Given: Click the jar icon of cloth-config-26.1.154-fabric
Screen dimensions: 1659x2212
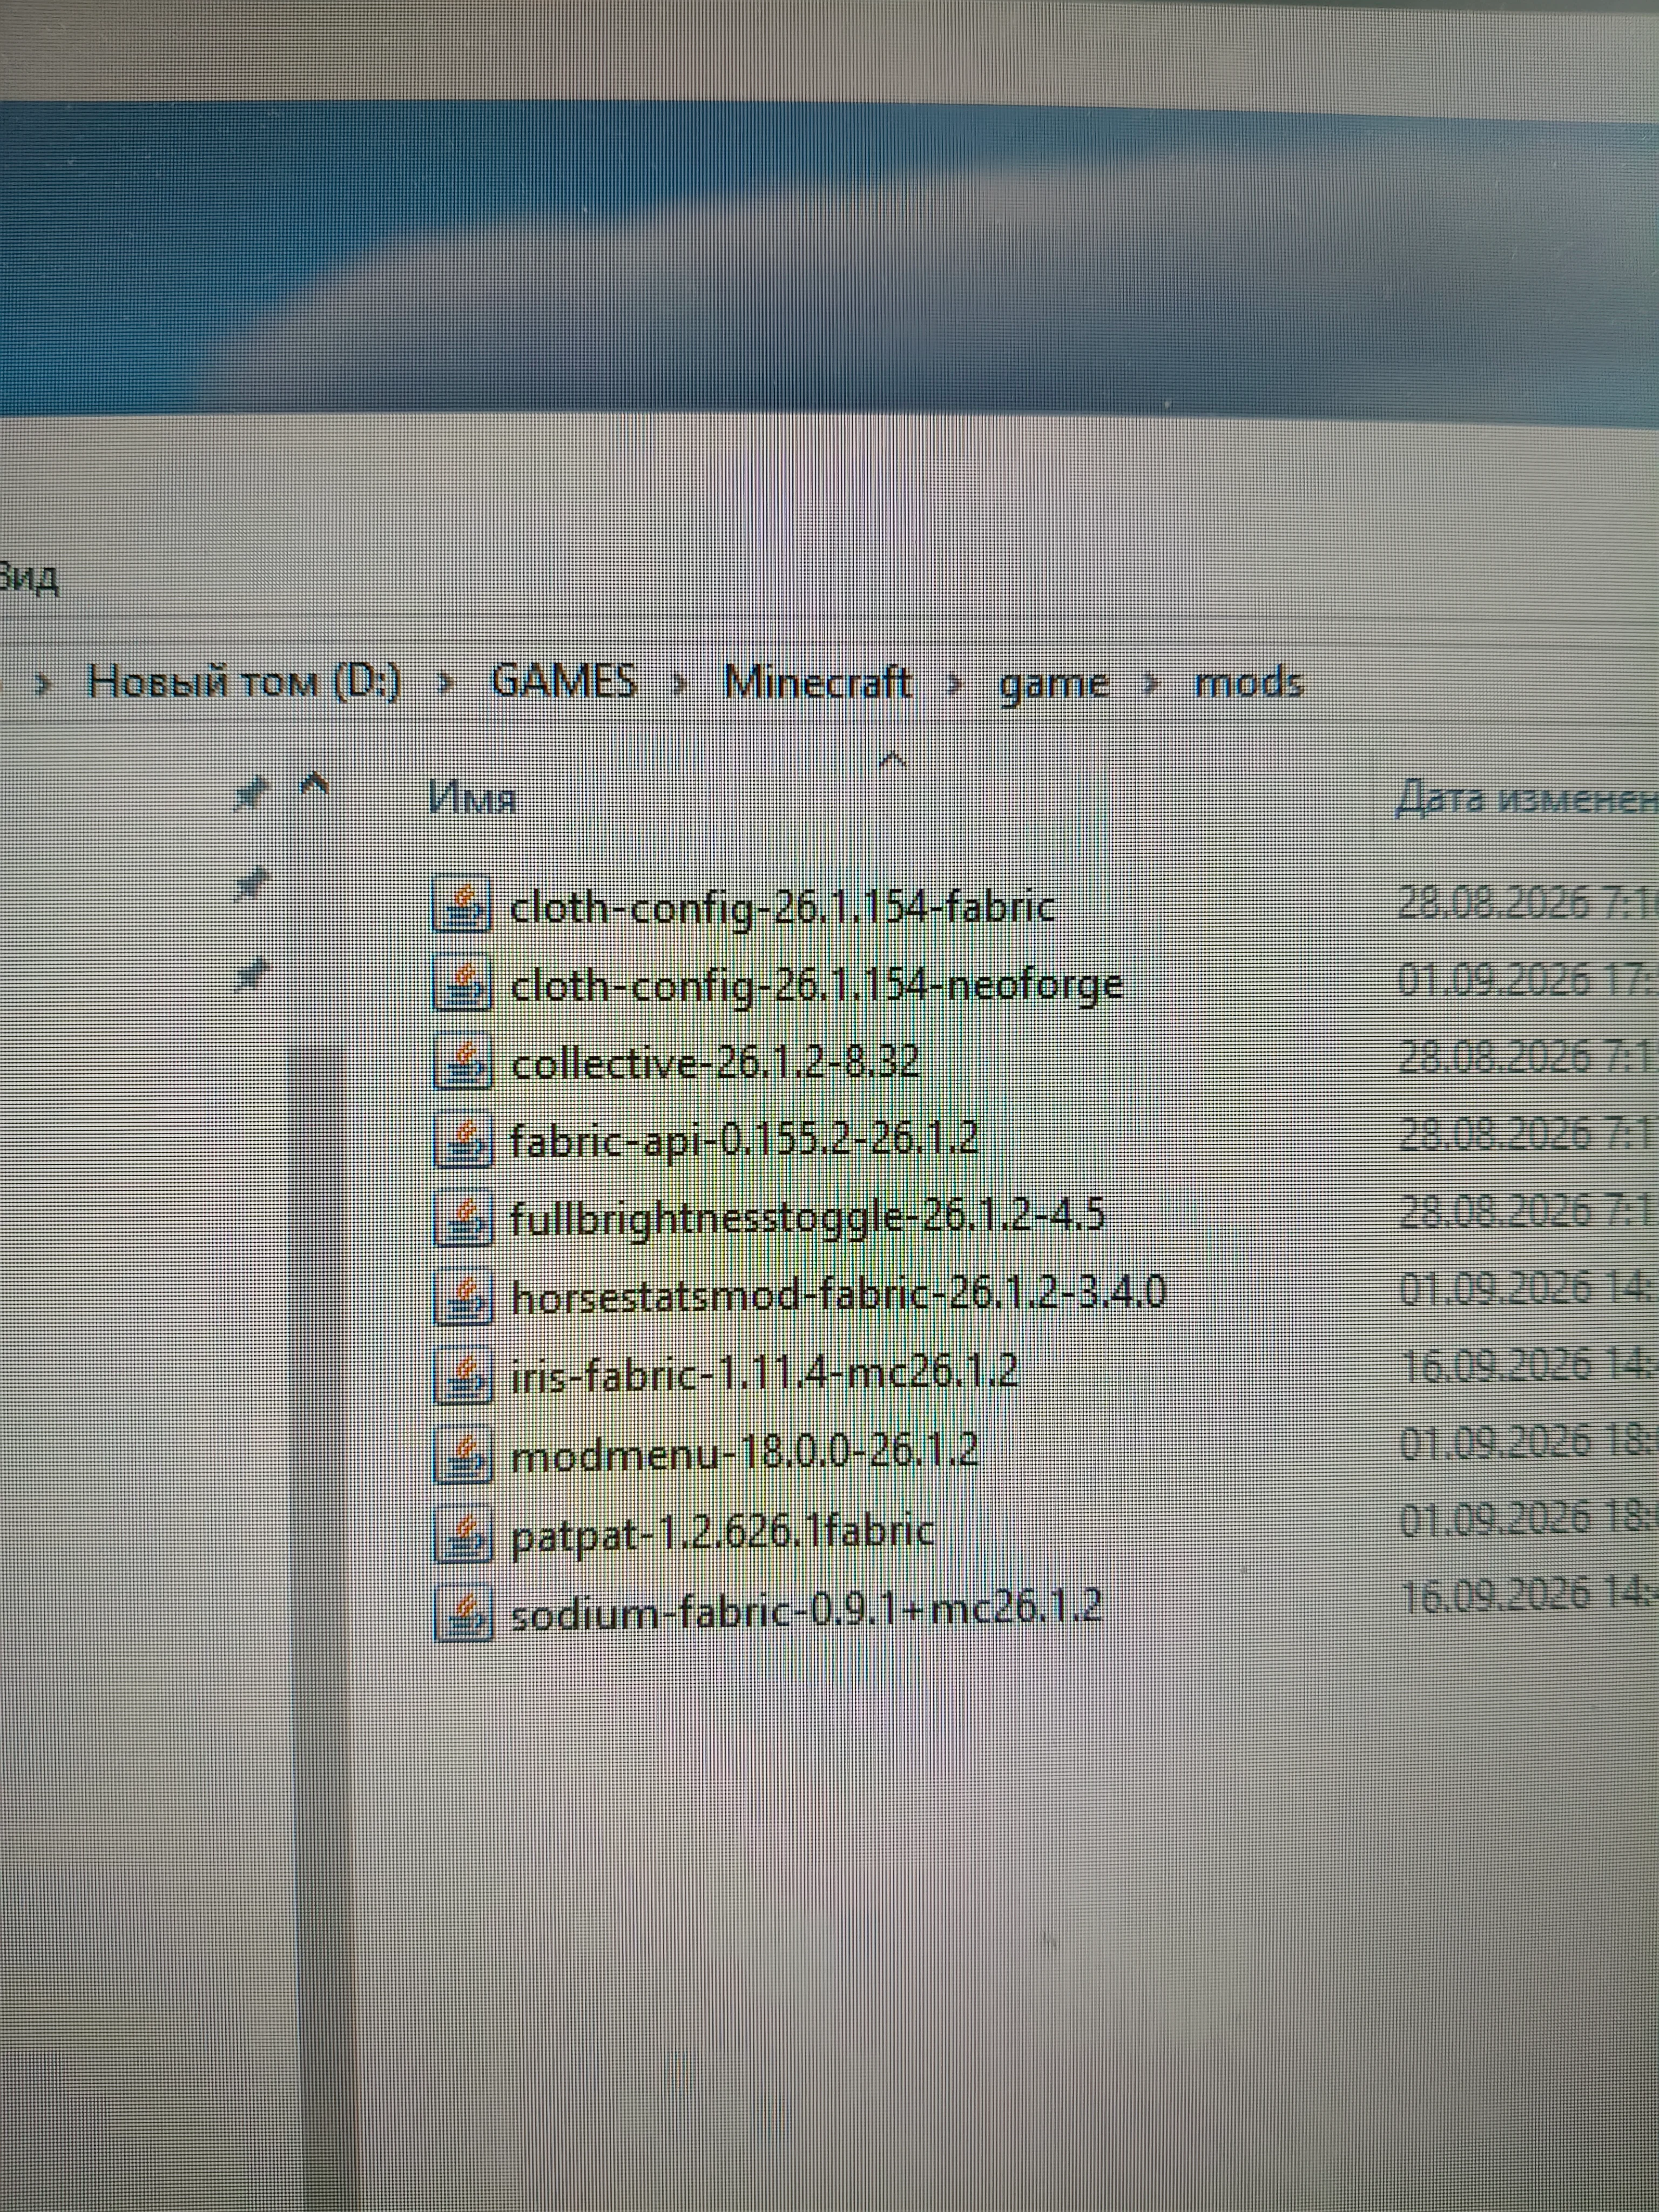Looking at the screenshot, I should 462,905.
